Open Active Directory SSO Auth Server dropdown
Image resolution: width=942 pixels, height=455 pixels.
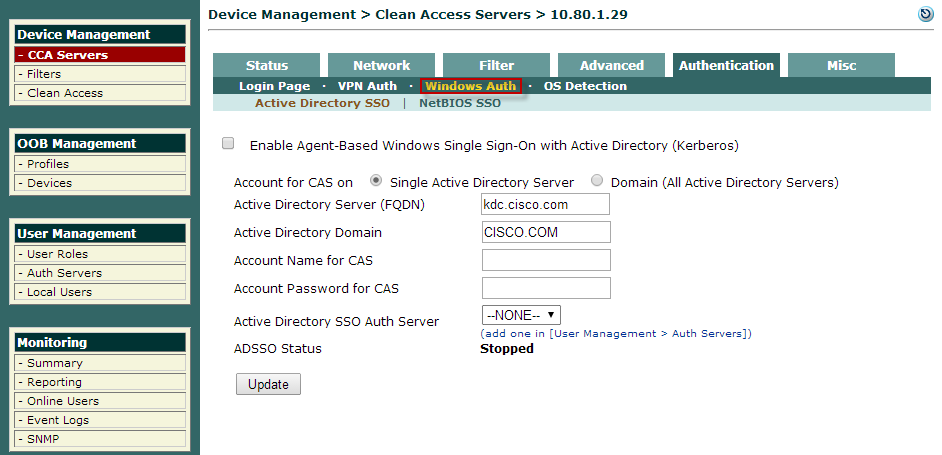tap(521, 315)
